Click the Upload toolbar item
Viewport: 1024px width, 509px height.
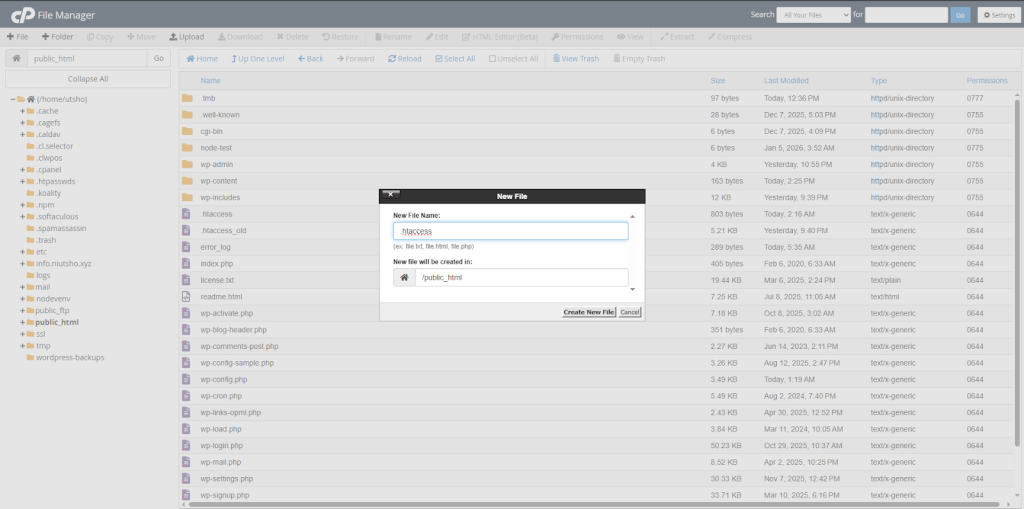[x=187, y=37]
